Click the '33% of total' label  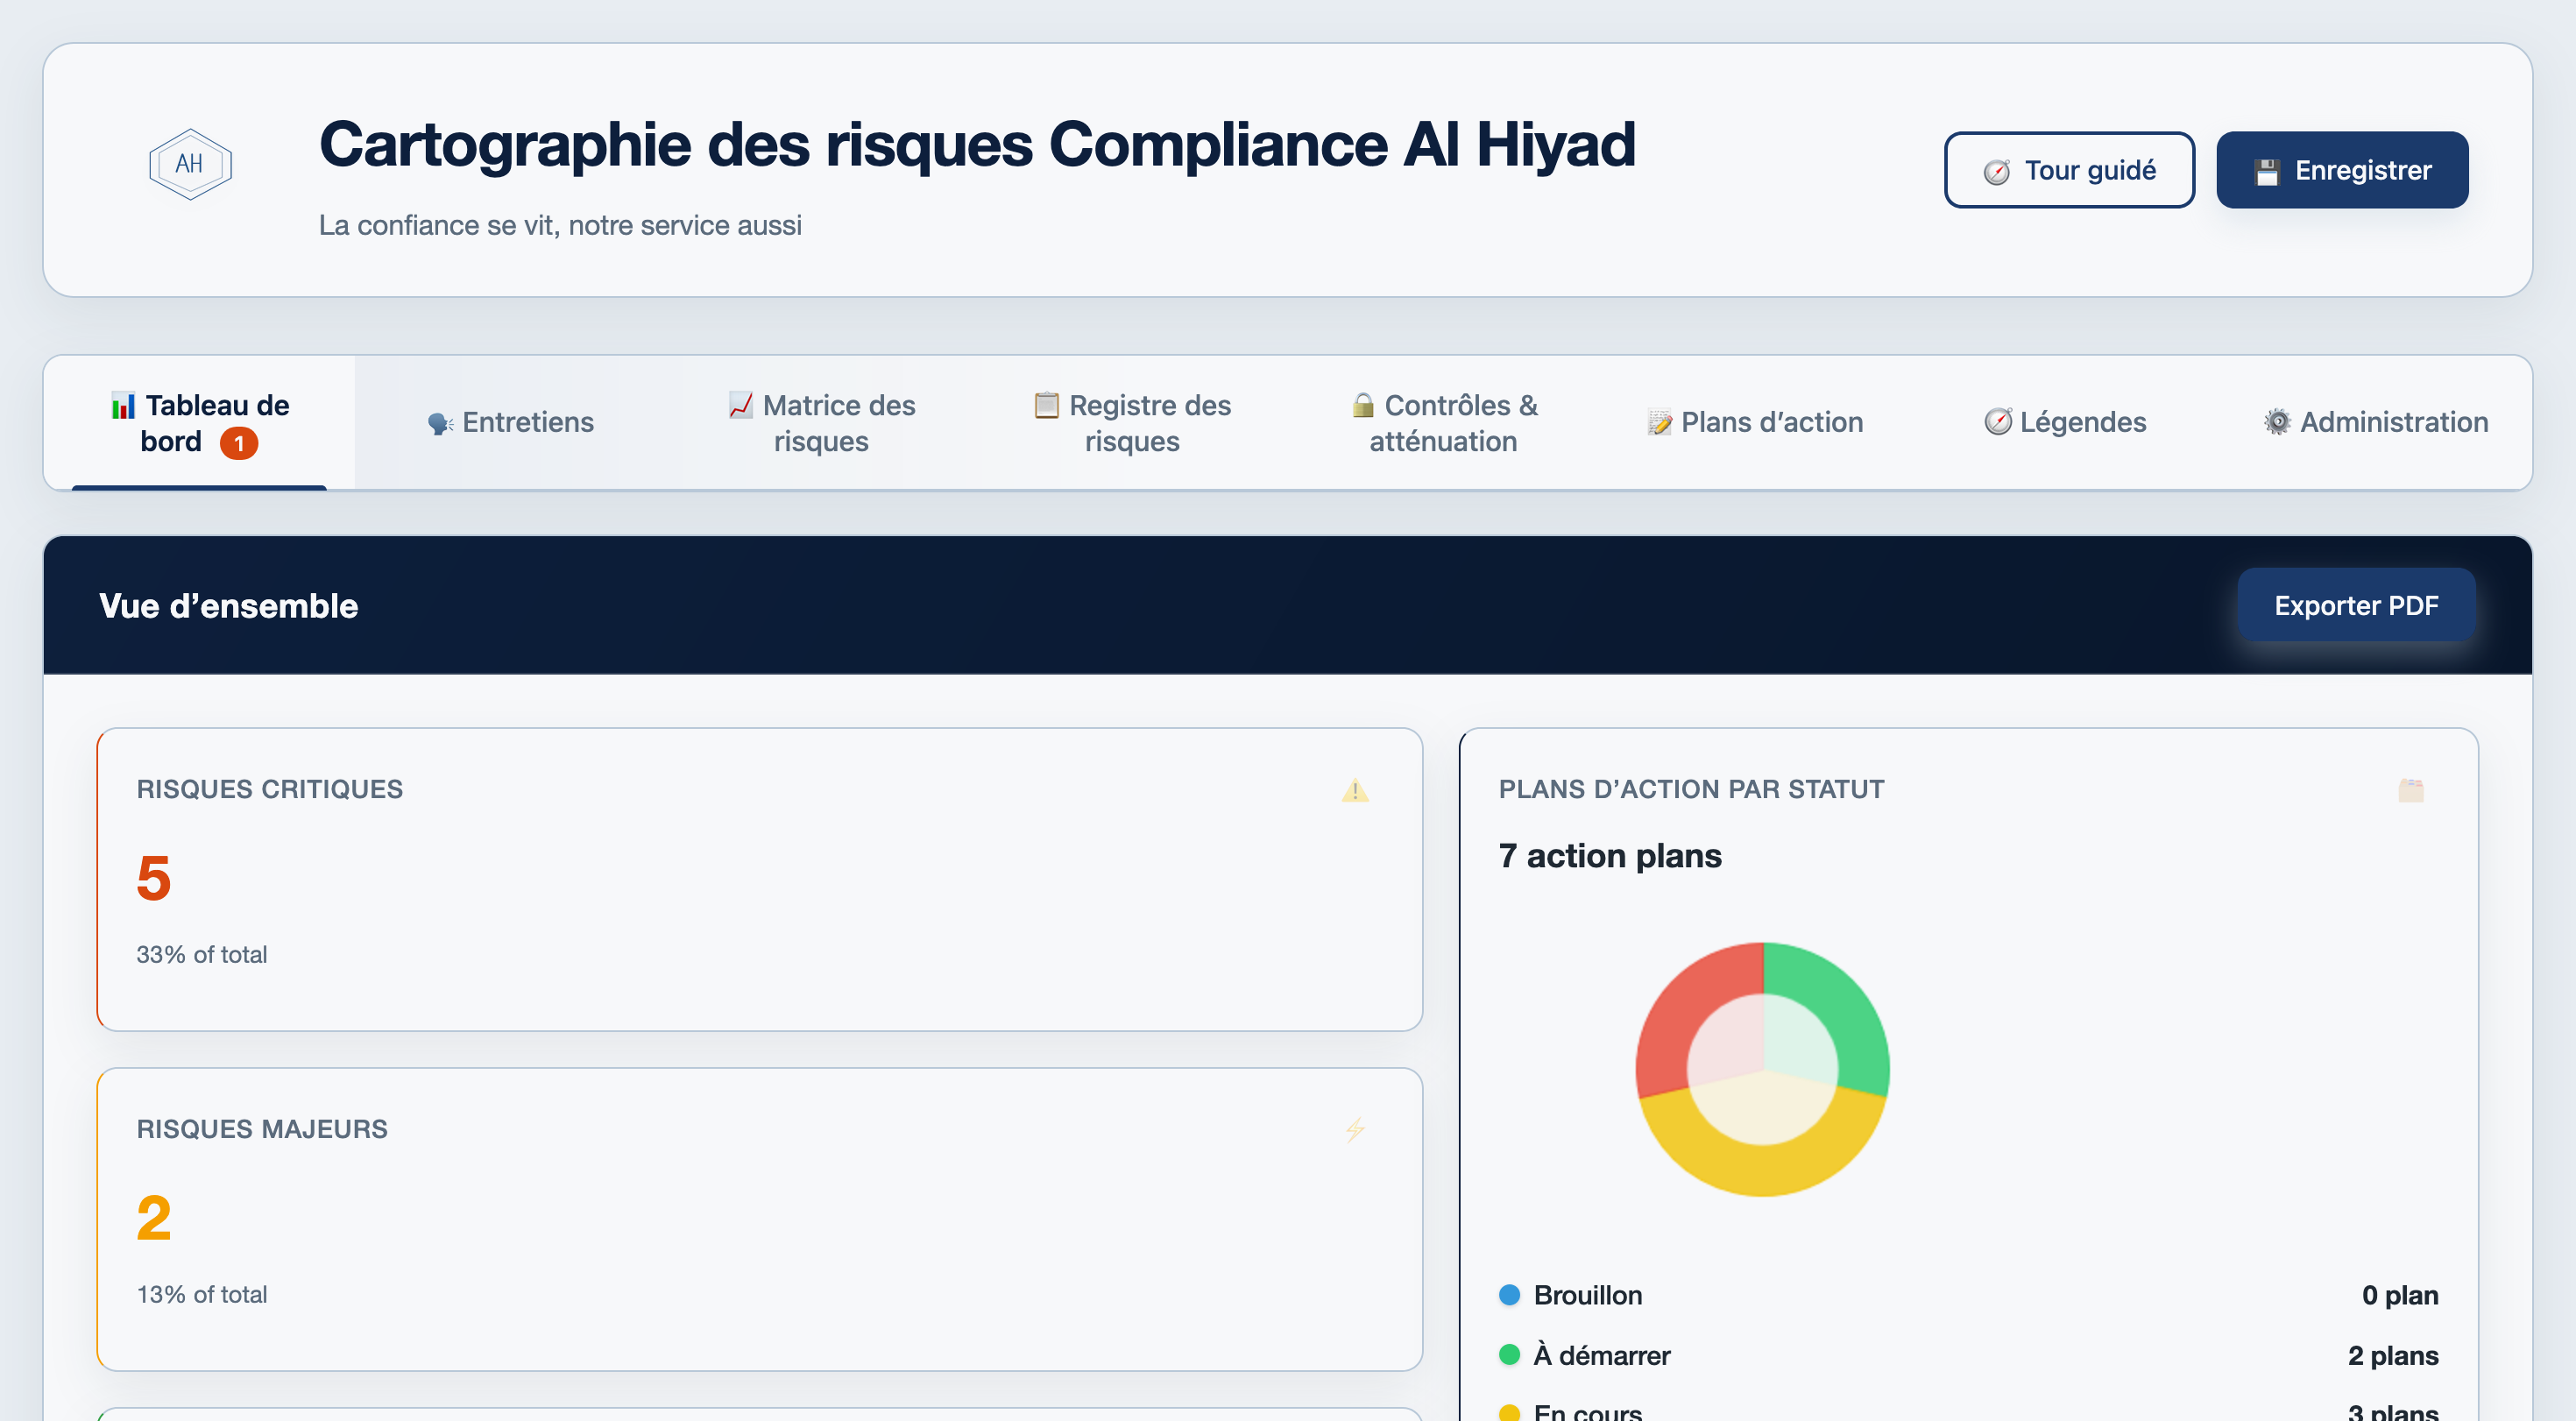point(201,955)
